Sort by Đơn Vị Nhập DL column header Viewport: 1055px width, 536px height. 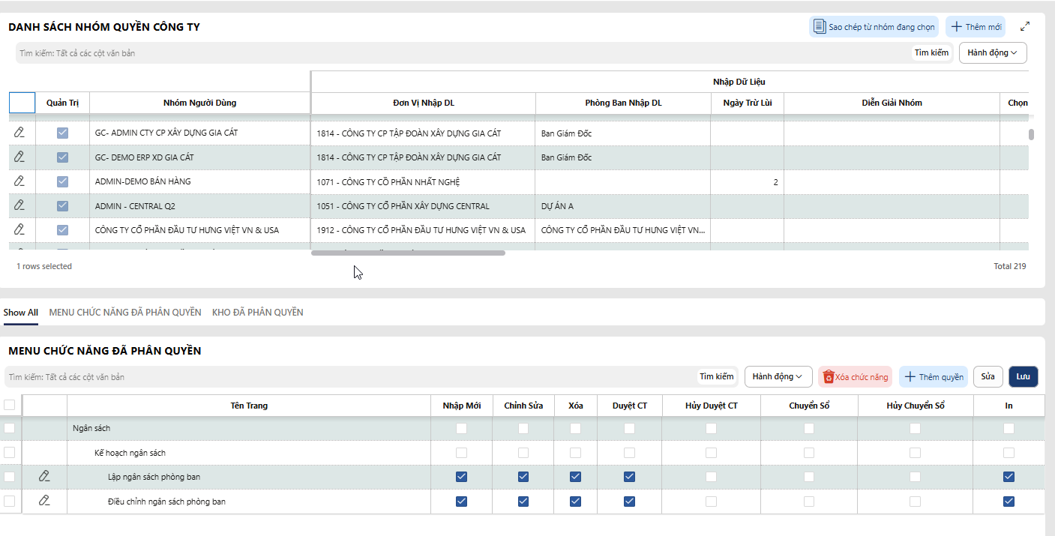[x=424, y=103]
